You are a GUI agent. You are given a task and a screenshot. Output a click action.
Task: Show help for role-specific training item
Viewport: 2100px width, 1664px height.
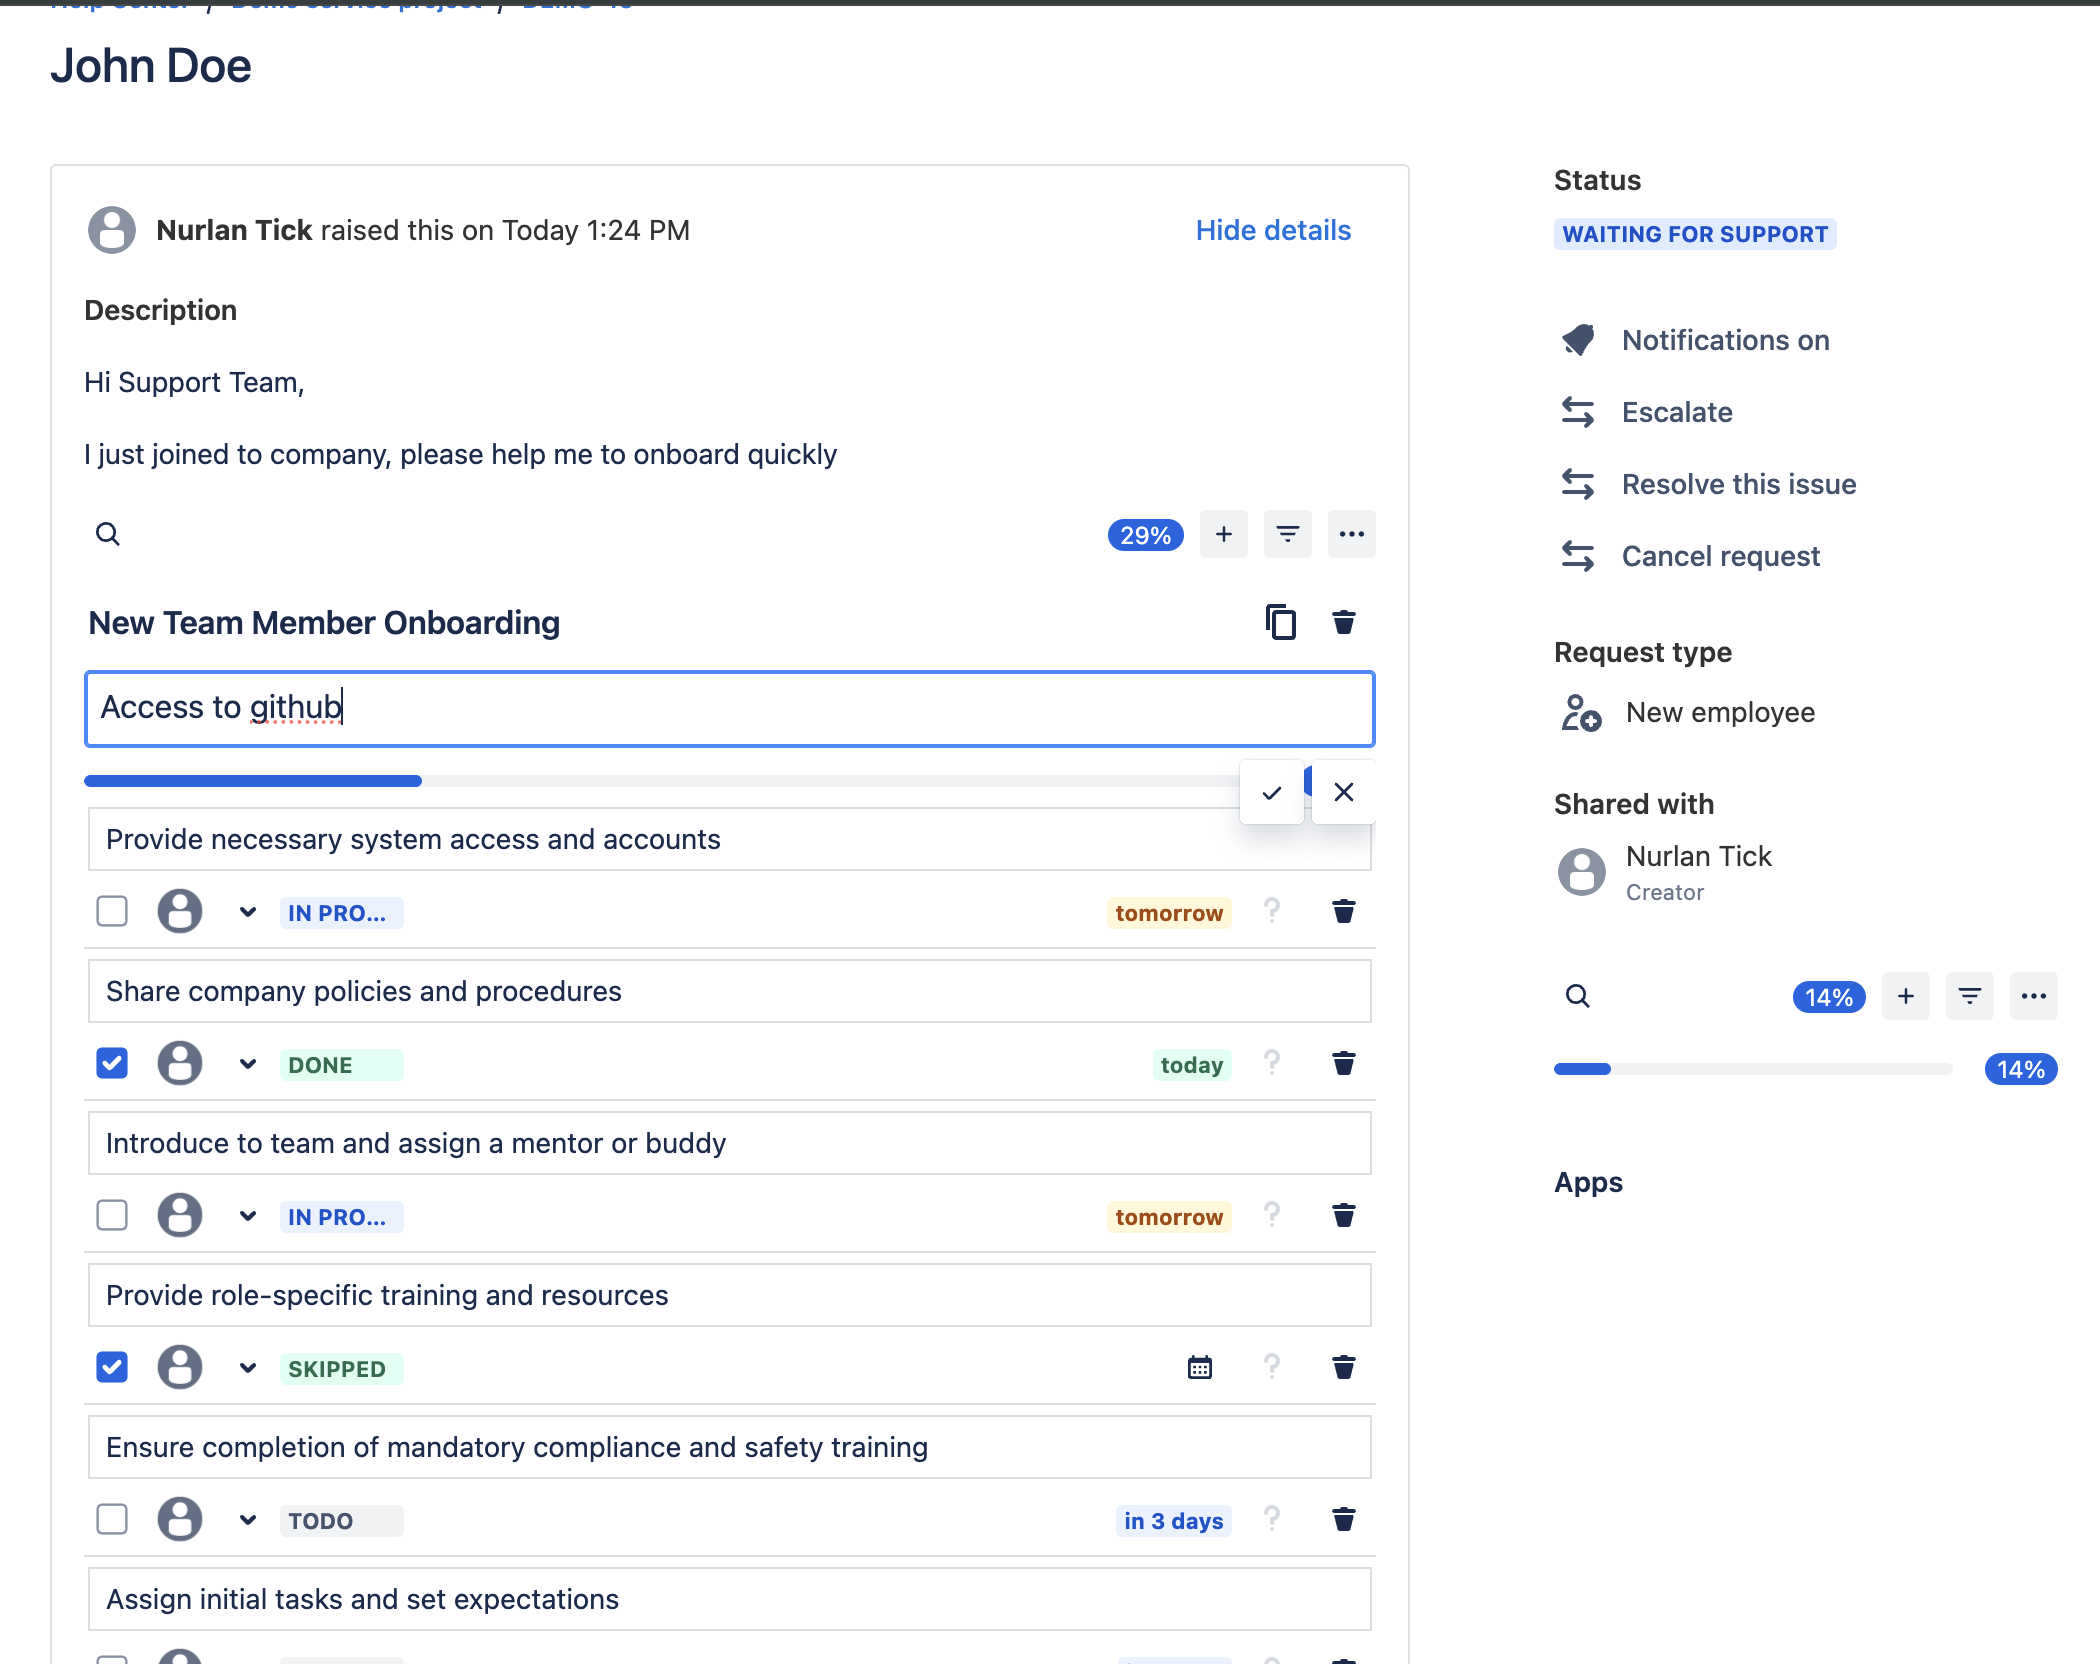(x=1272, y=1366)
